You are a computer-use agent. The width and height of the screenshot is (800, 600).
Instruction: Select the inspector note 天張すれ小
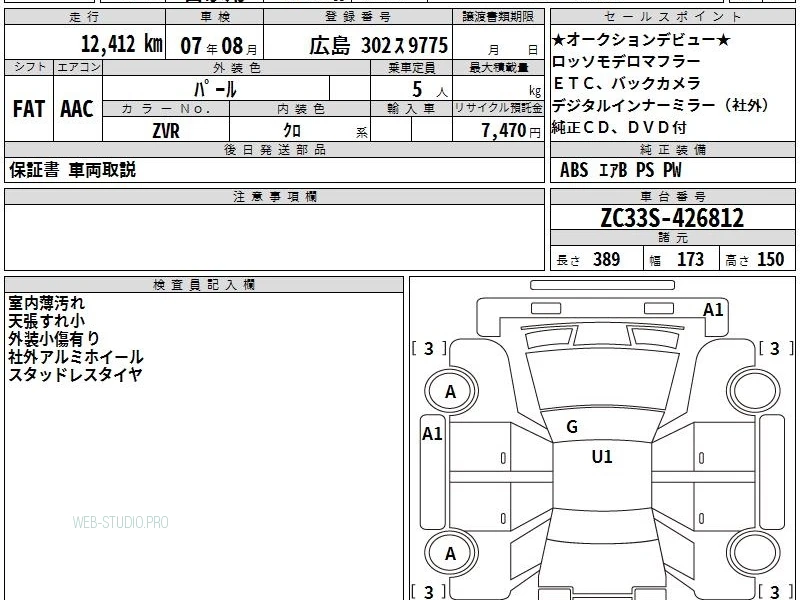46,321
